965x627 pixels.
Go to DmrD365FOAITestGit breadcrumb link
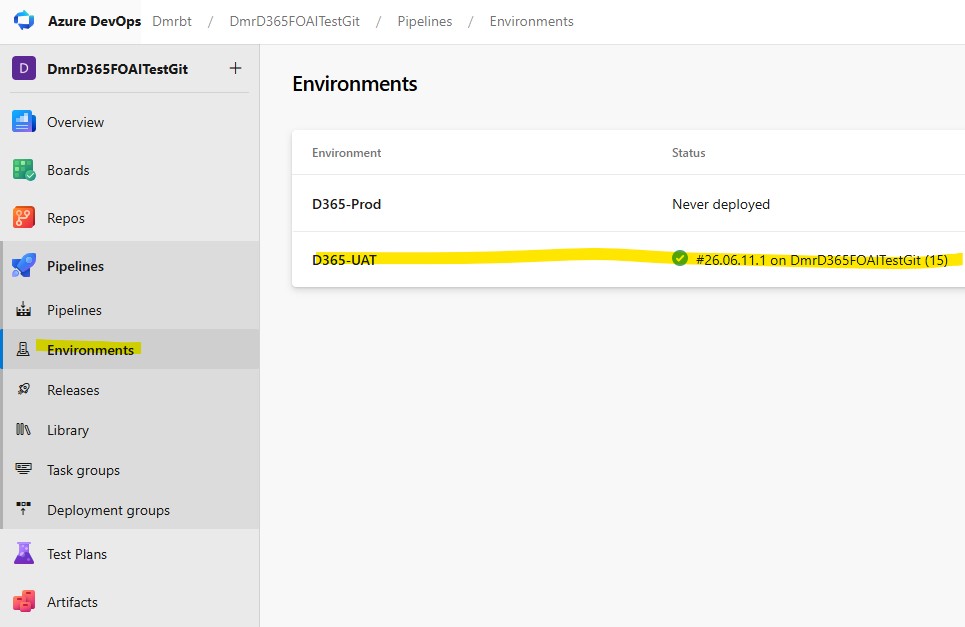tap(294, 21)
